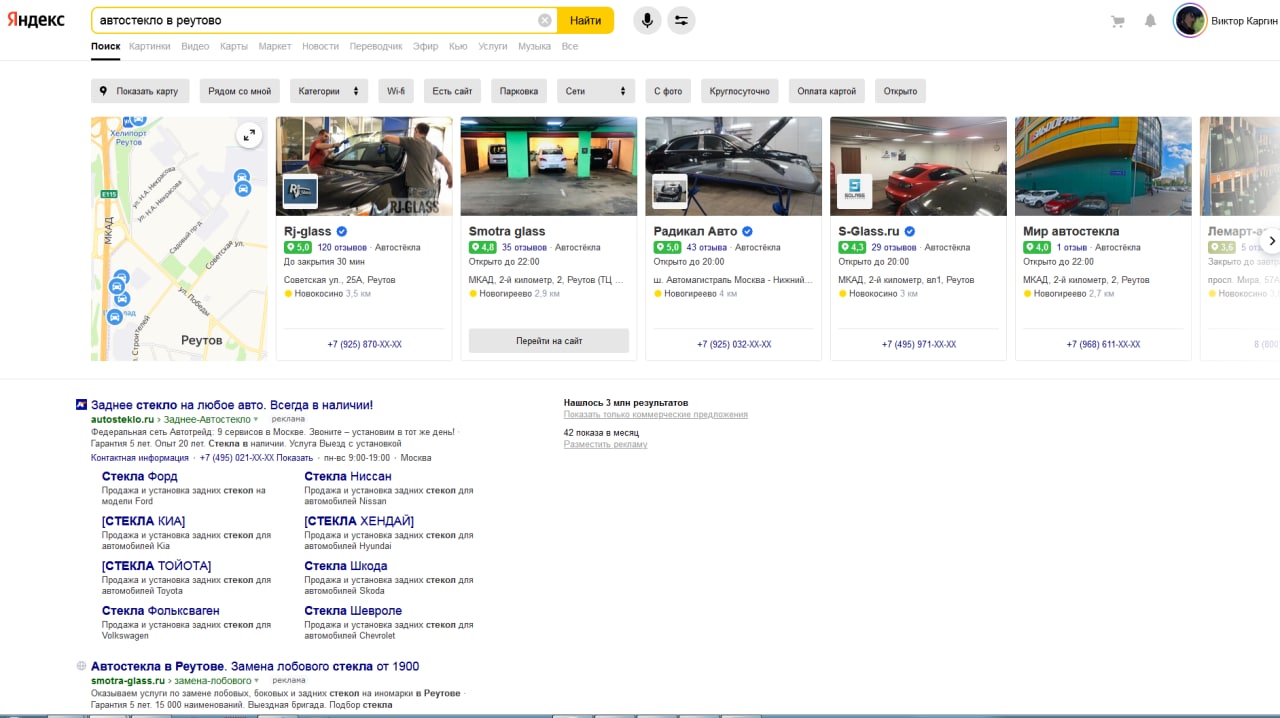The height and width of the screenshot is (718, 1280).
Task: Click the Найти search button
Action: (586, 20)
